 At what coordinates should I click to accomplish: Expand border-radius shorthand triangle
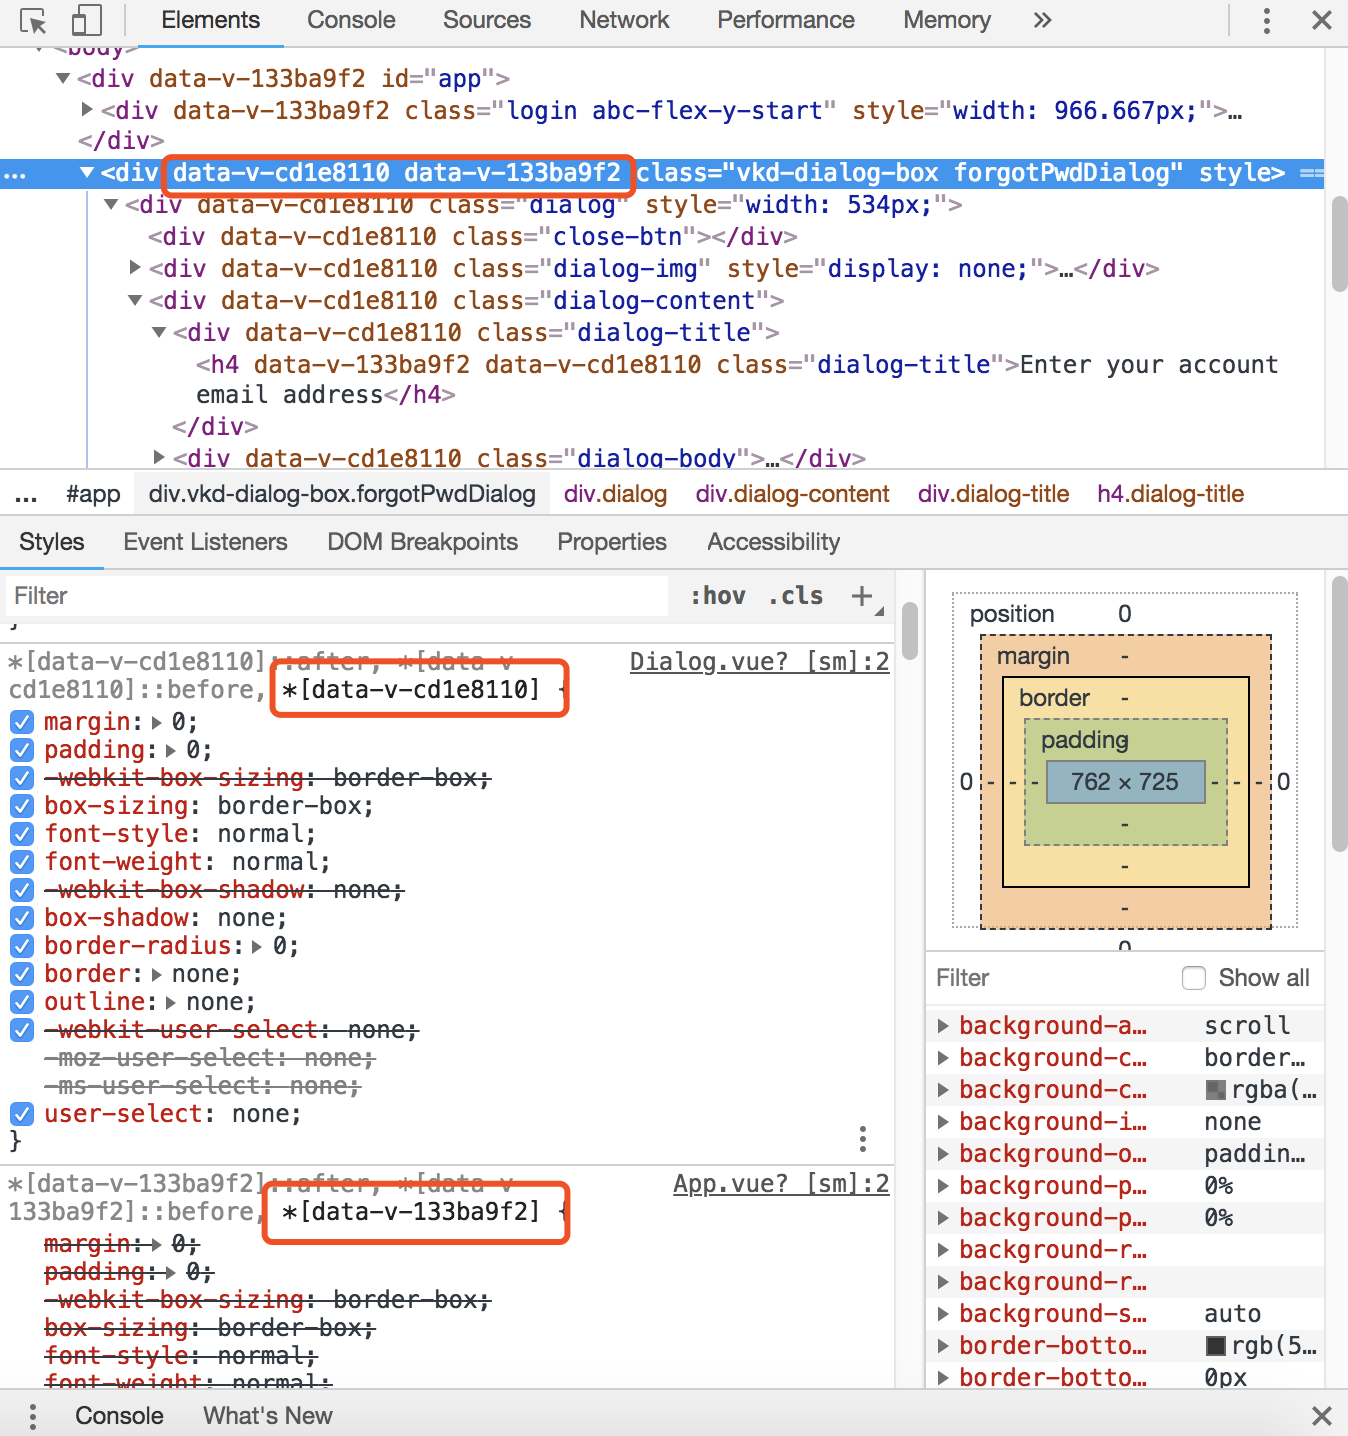point(257,946)
